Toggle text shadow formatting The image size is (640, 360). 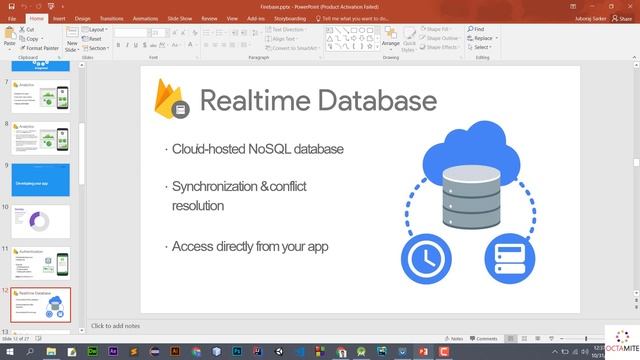144,45
